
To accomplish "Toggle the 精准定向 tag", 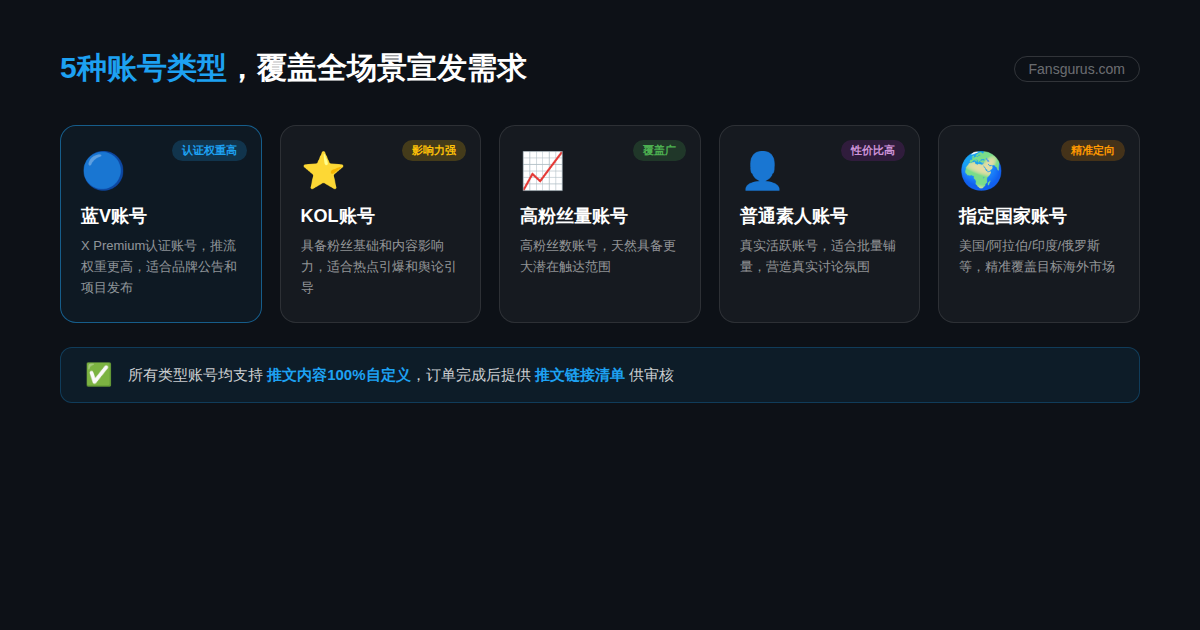I will pyautogui.click(x=1092, y=150).
